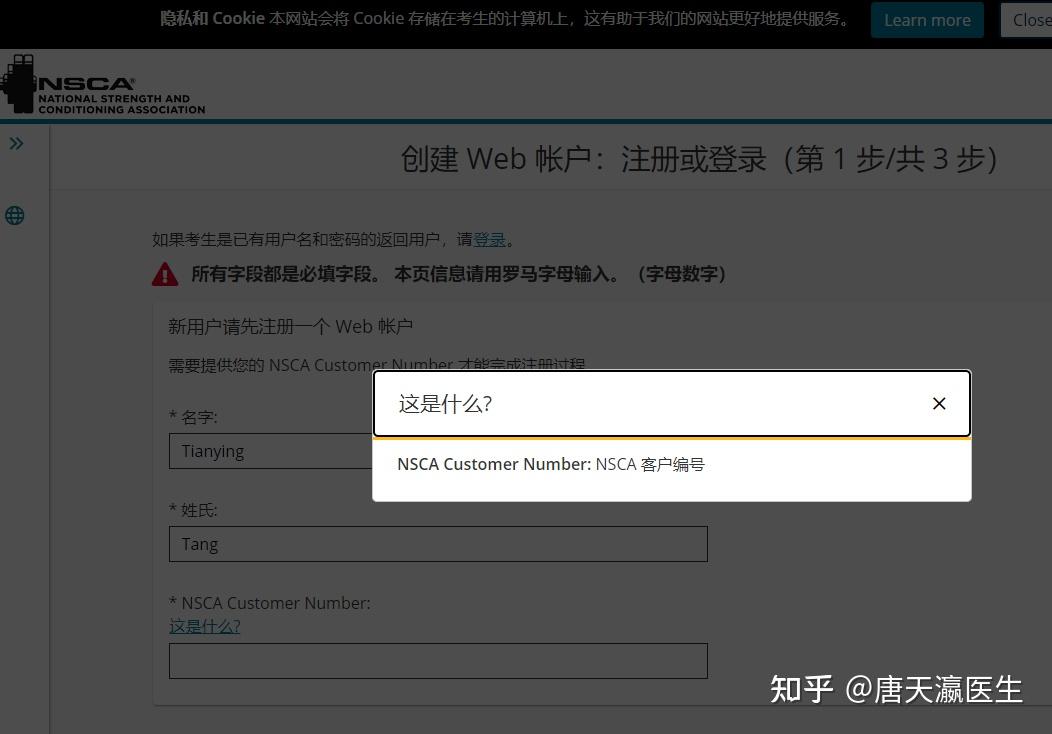Focus the 姓氏 field containing Tang
Viewport: 1052px width, 734px height.
coord(438,543)
